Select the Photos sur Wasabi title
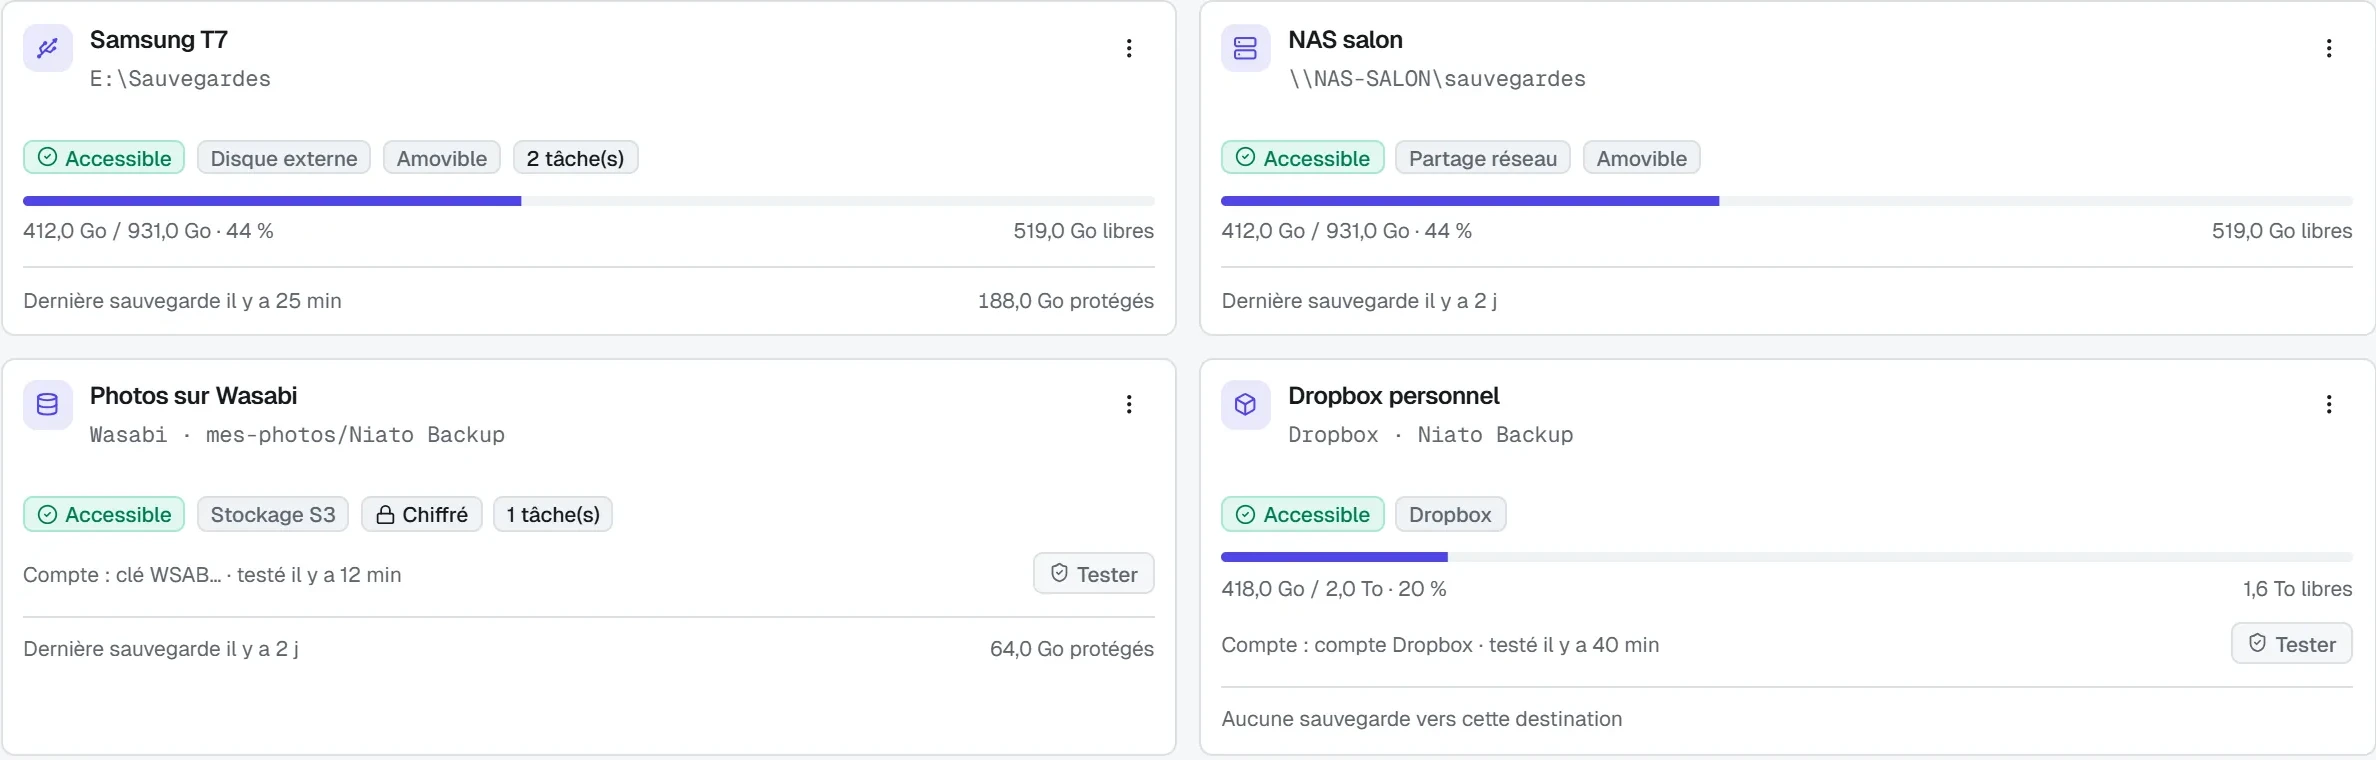Image resolution: width=2376 pixels, height=760 pixels. [193, 396]
